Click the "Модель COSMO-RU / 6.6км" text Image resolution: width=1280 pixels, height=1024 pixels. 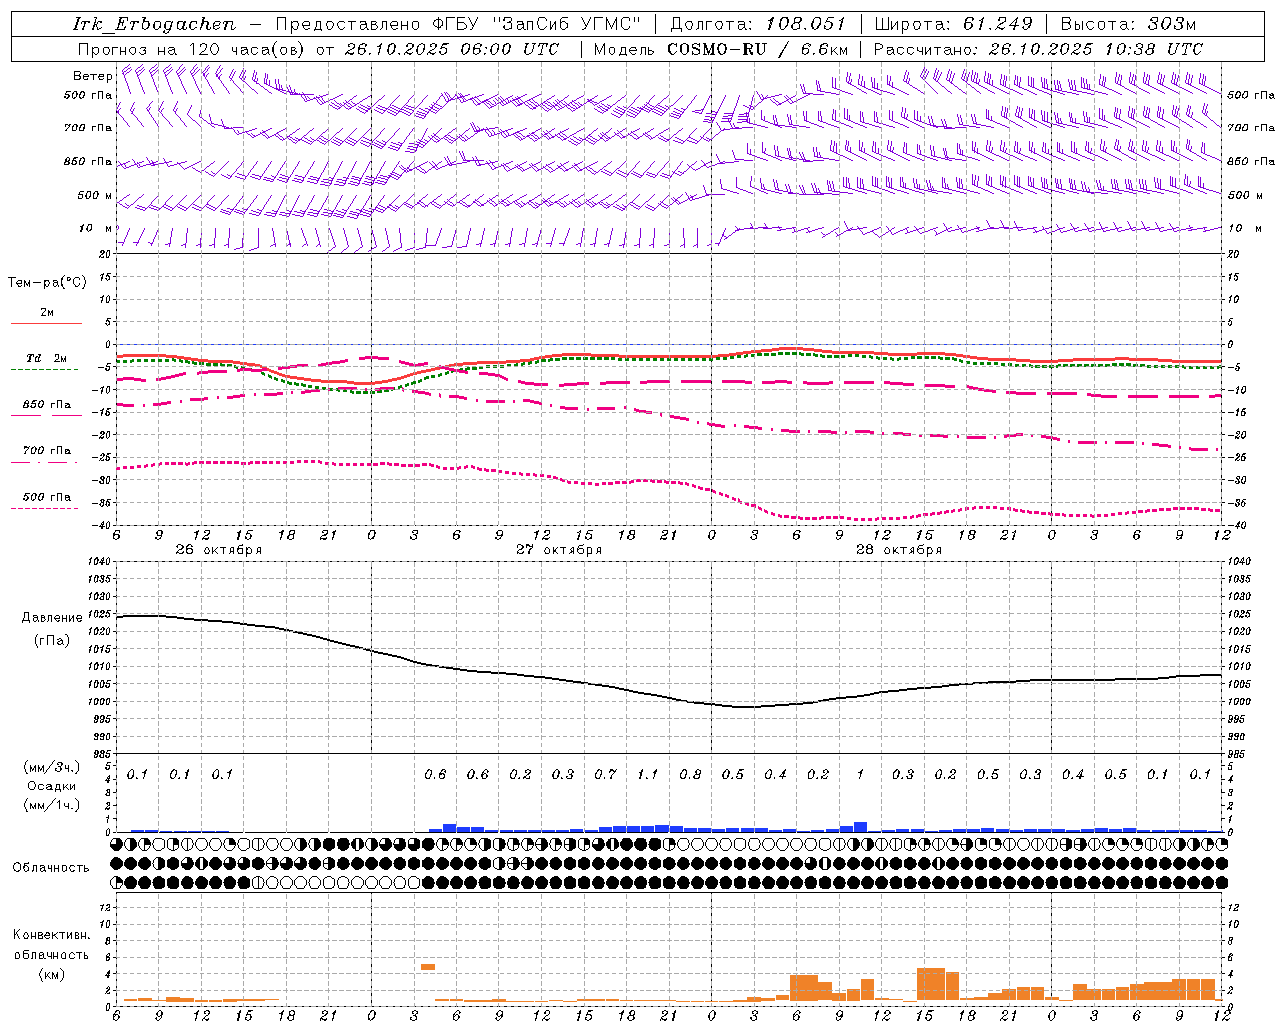click(721, 49)
